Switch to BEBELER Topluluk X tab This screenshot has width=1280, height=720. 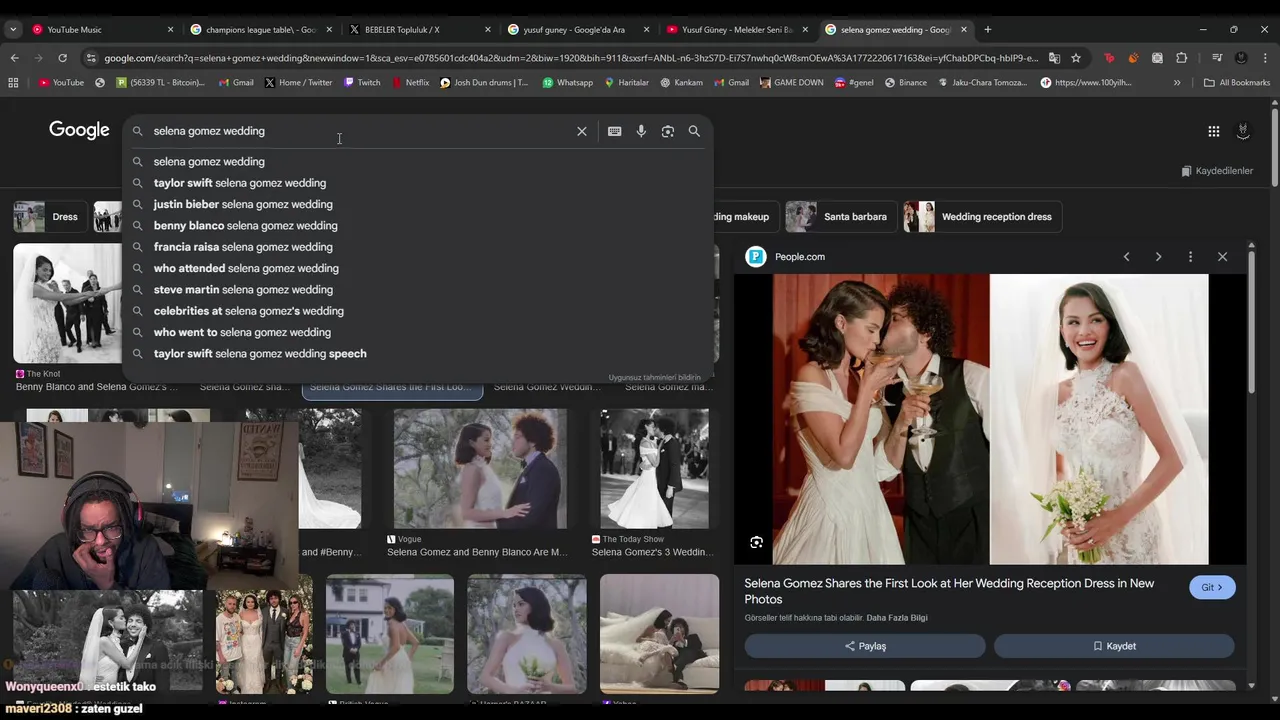[402, 30]
